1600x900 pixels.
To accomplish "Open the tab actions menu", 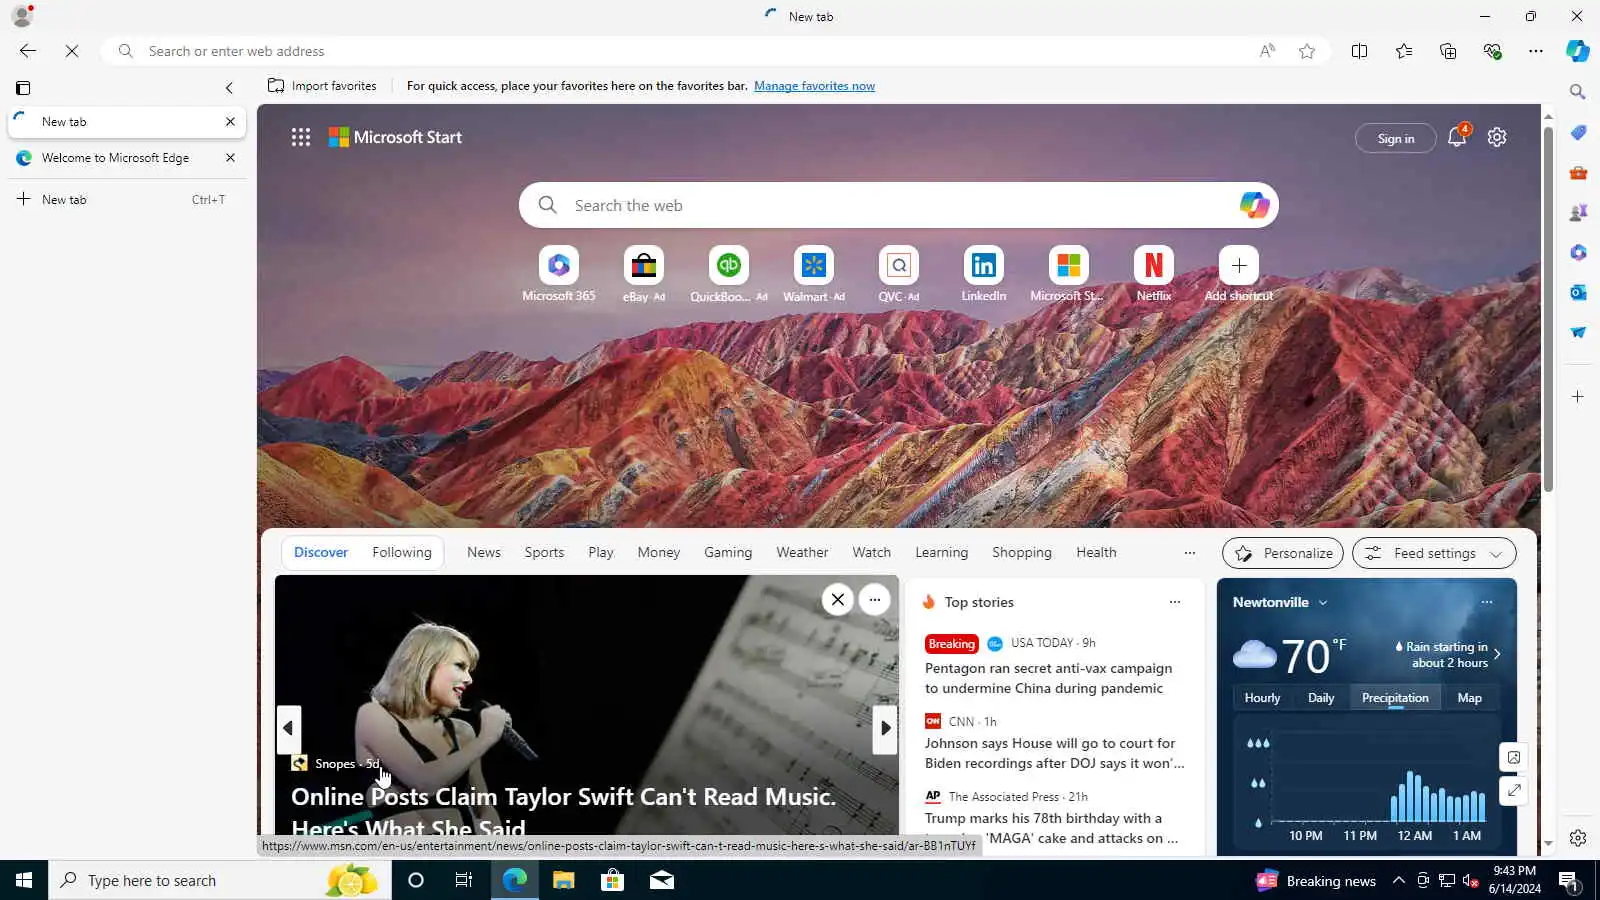I will 23,88.
